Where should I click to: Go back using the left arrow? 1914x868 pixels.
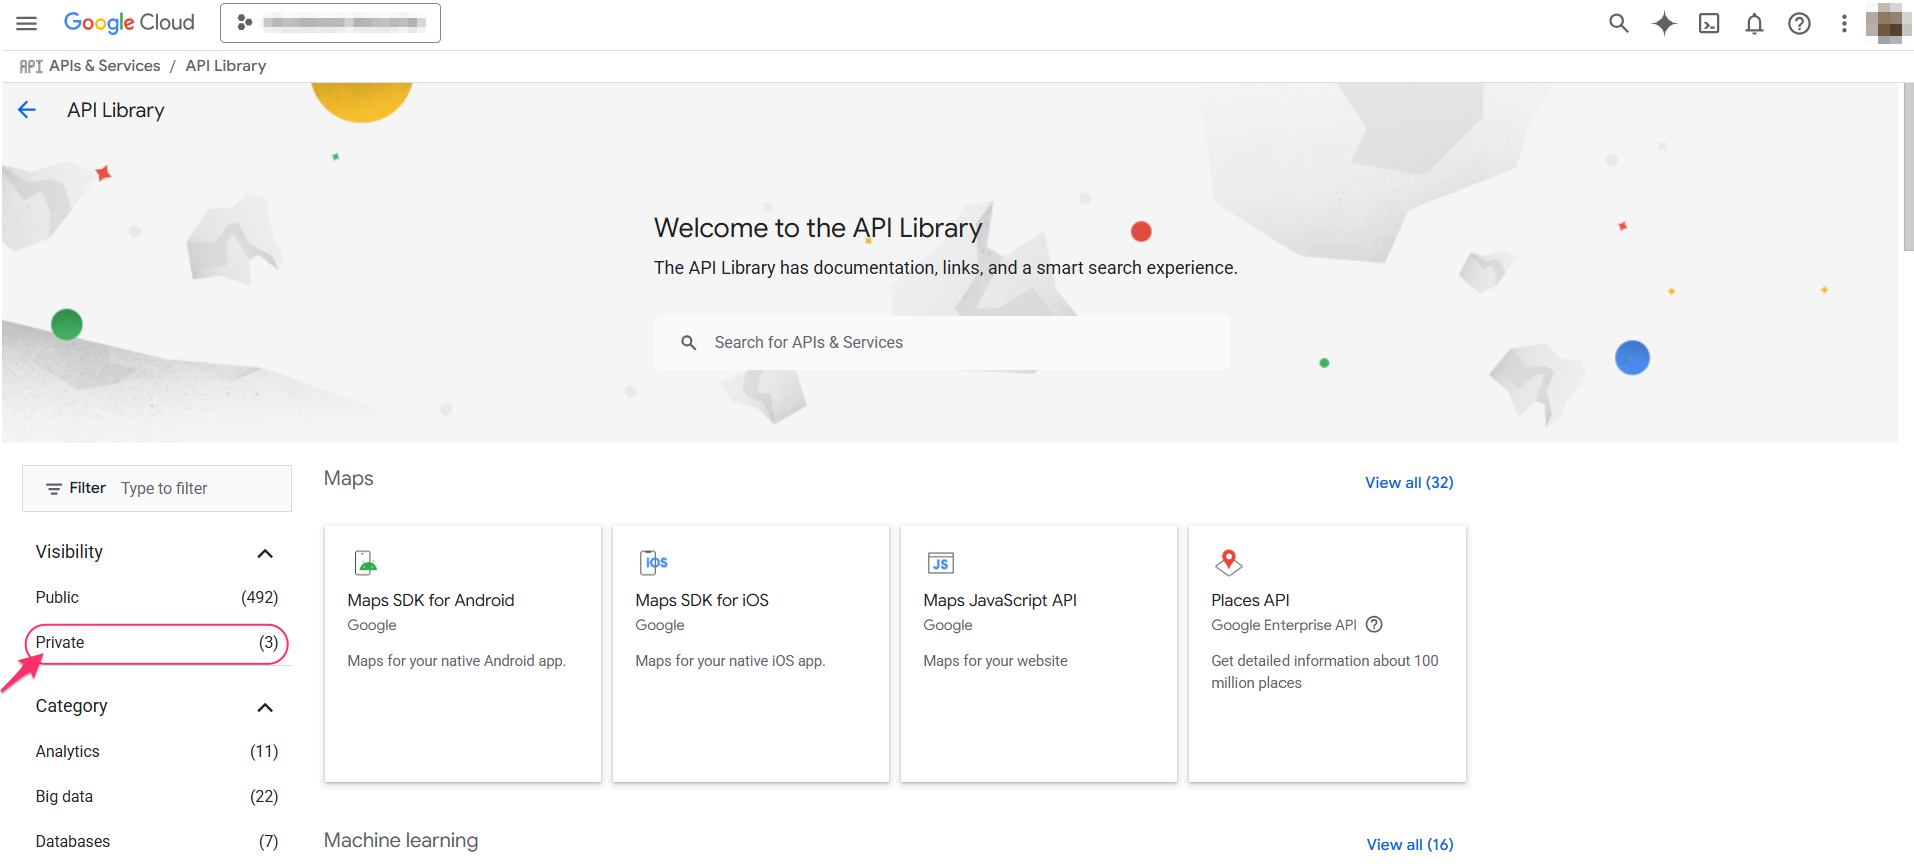point(27,110)
